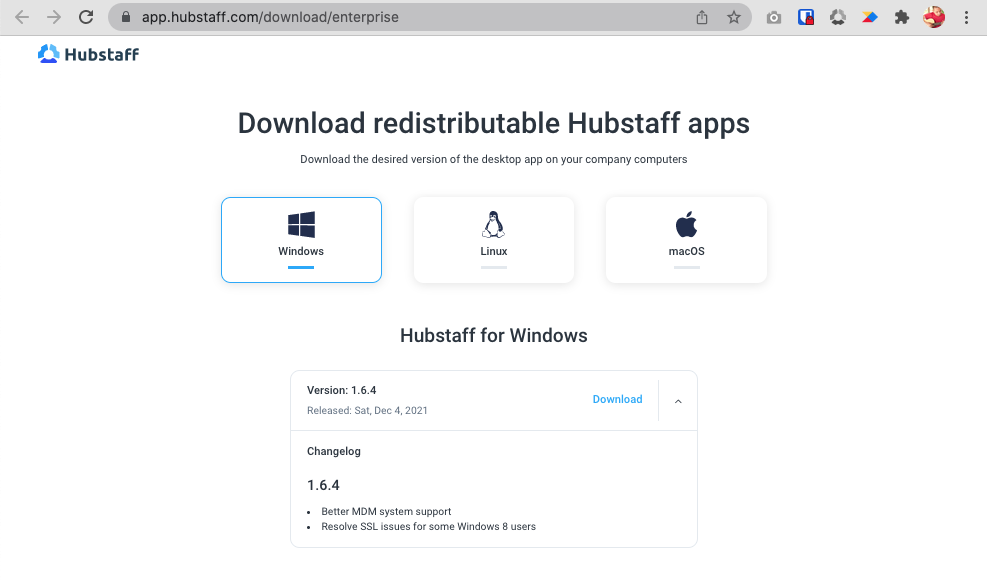Click the Changelog heading
987x581 pixels.
tap(334, 451)
